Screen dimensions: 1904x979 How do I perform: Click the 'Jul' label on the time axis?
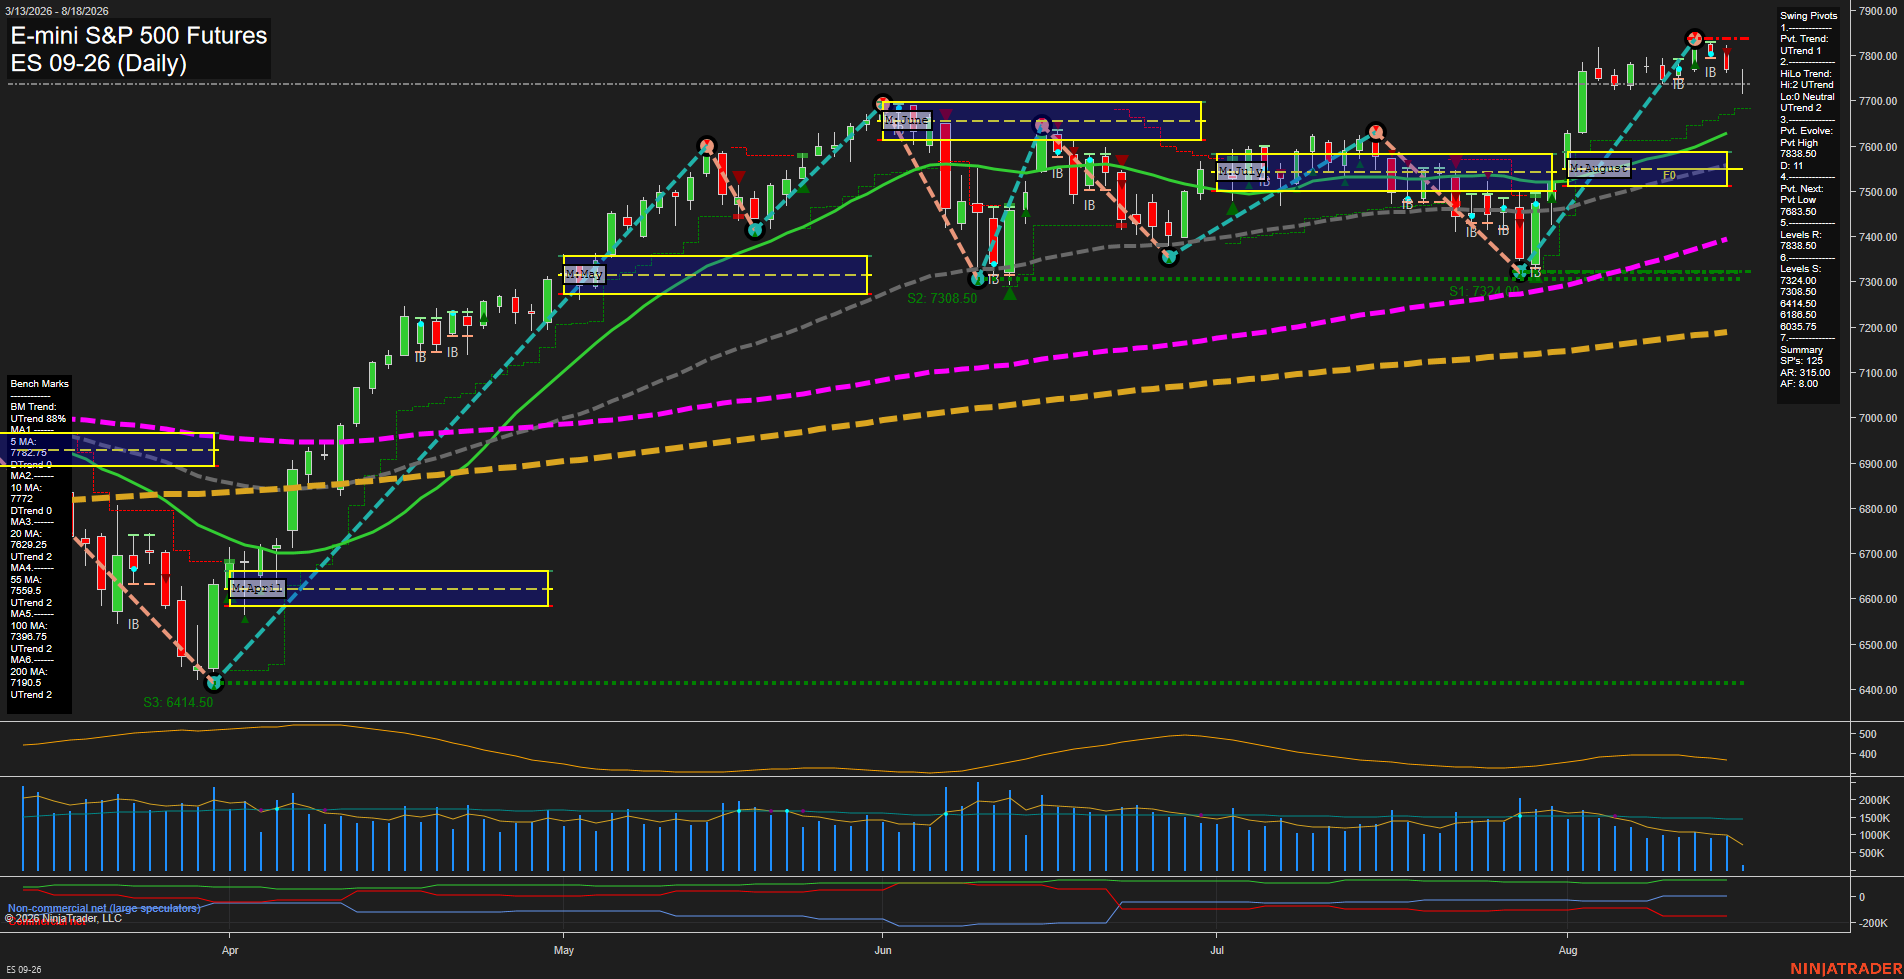1217,951
